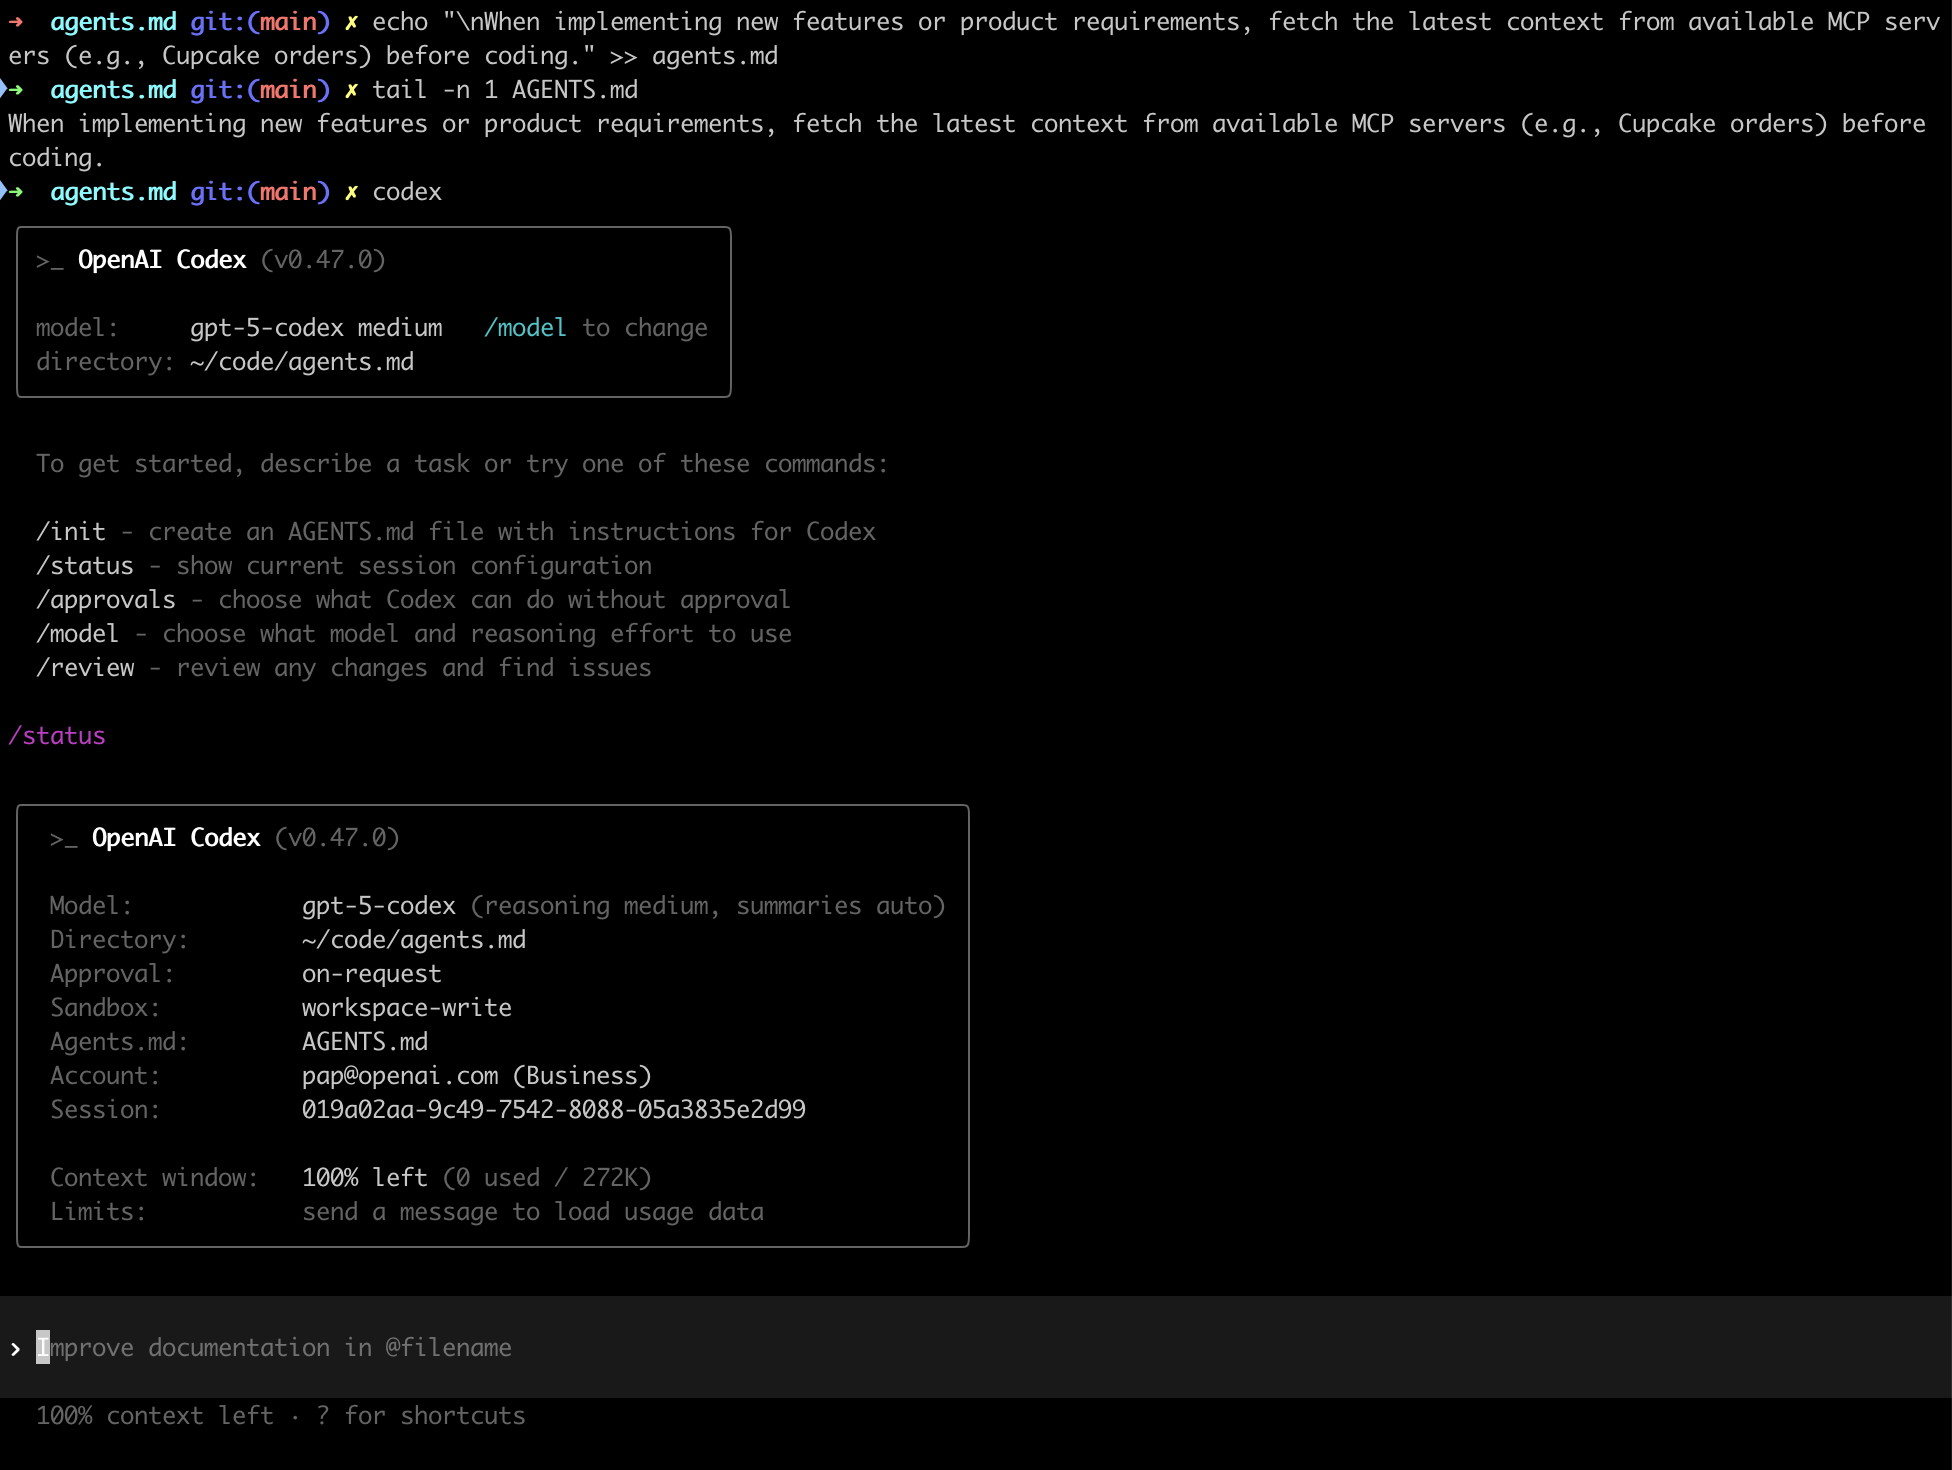Click the session ID value

pyautogui.click(x=553, y=1109)
